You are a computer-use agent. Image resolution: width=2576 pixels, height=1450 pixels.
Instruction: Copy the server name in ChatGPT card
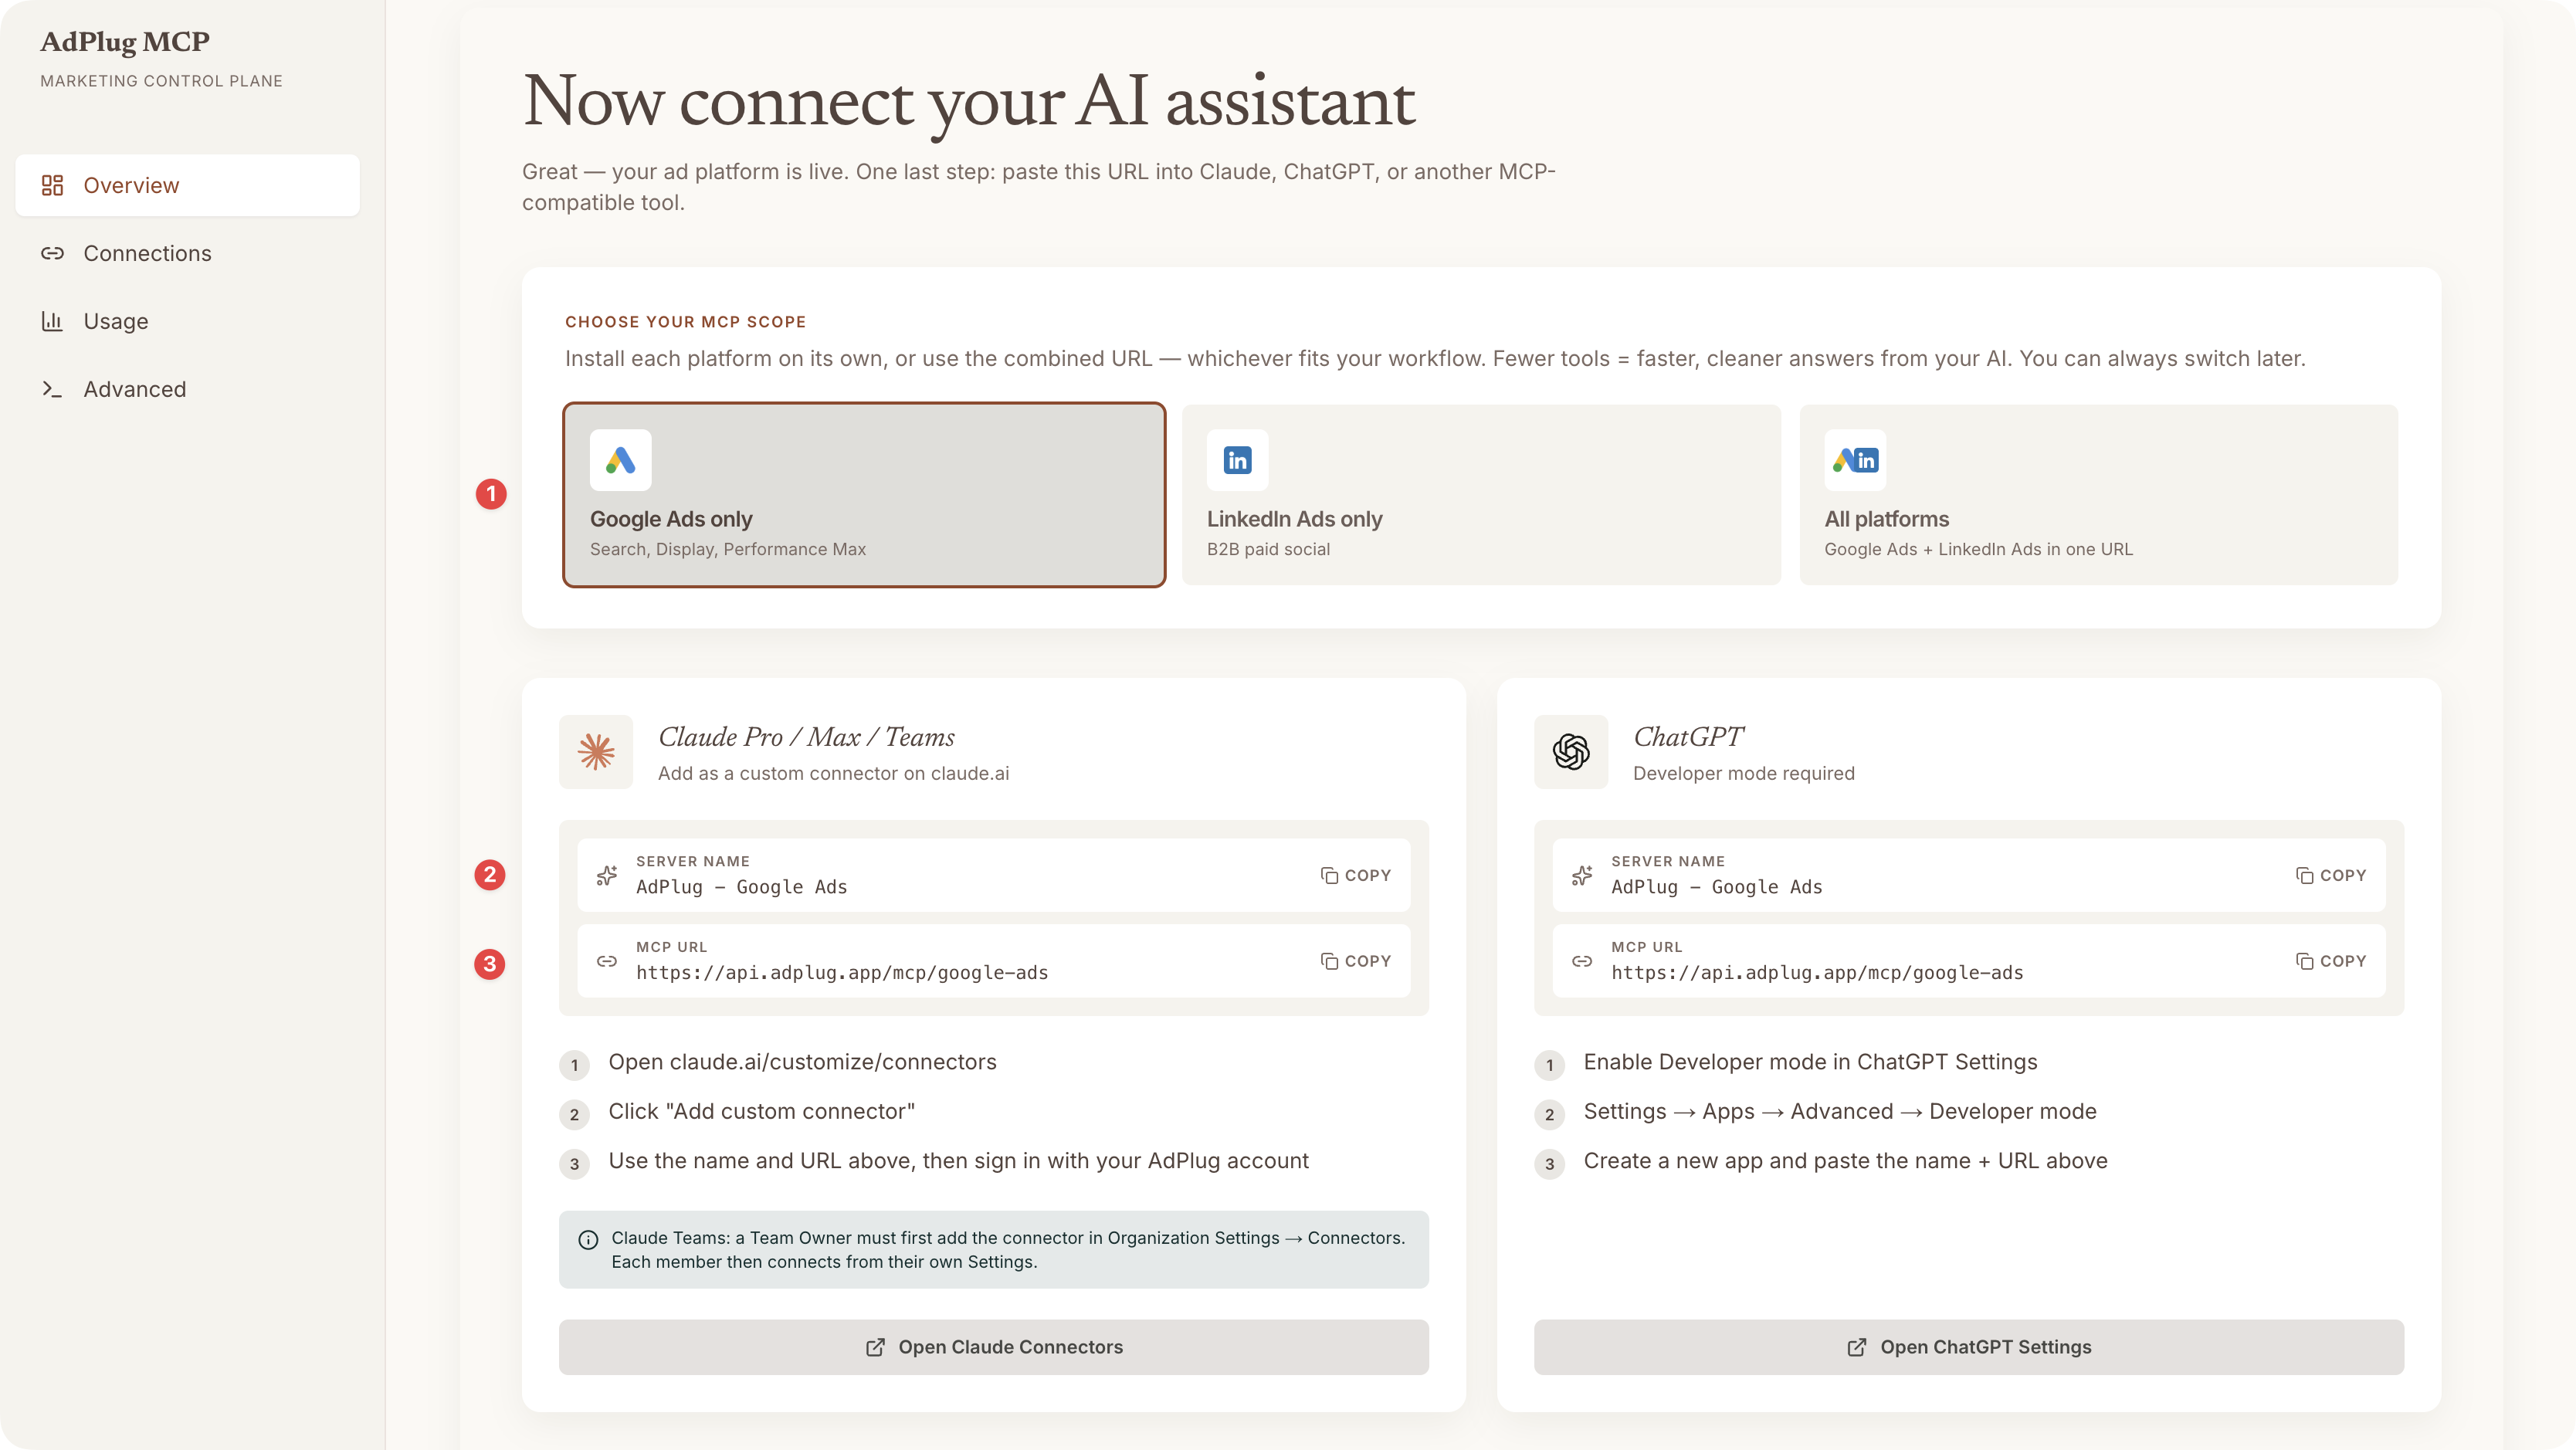pyautogui.click(x=2330, y=875)
